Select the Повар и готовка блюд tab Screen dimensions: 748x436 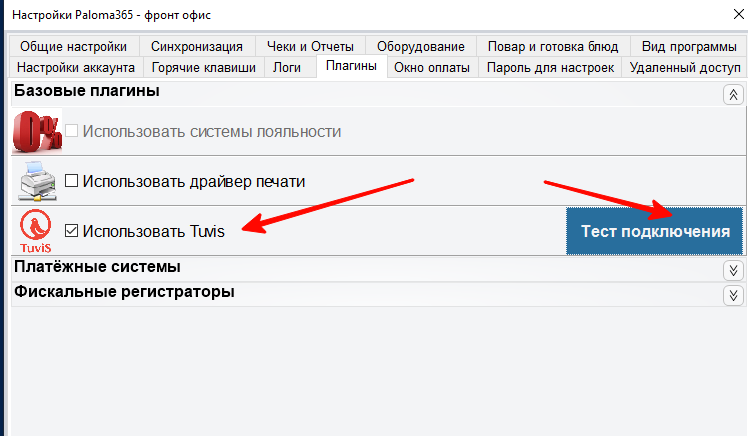click(x=553, y=46)
